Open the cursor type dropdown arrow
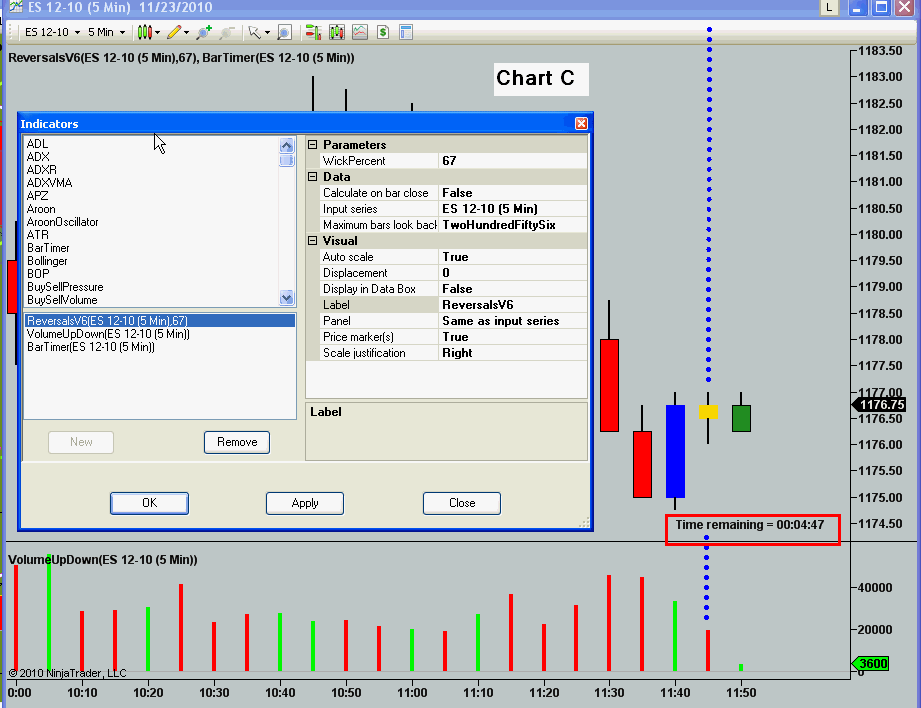This screenshot has width=921, height=708. 267,33
